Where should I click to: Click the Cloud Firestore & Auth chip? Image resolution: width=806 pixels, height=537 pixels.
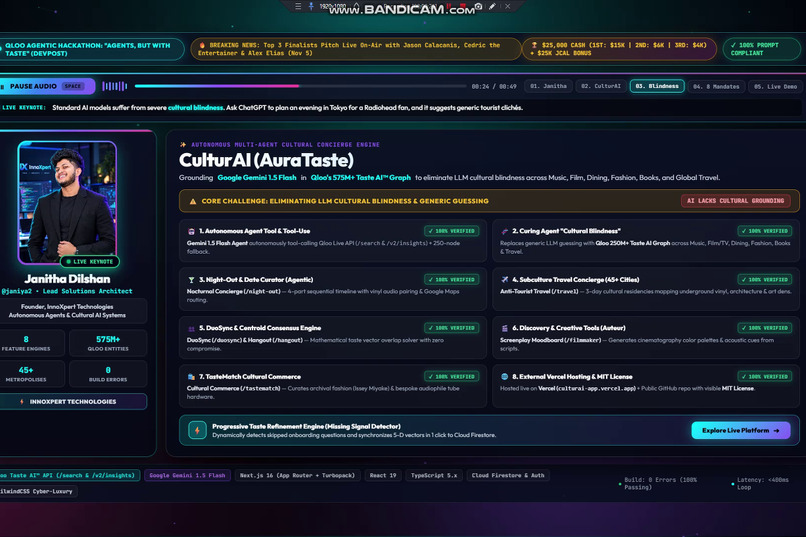click(508, 475)
